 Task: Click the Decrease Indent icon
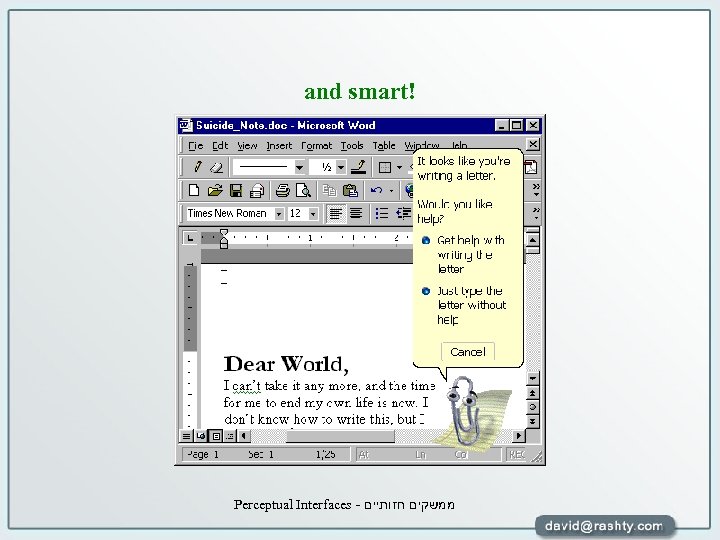pyautogui.click(x=403, y=214)
